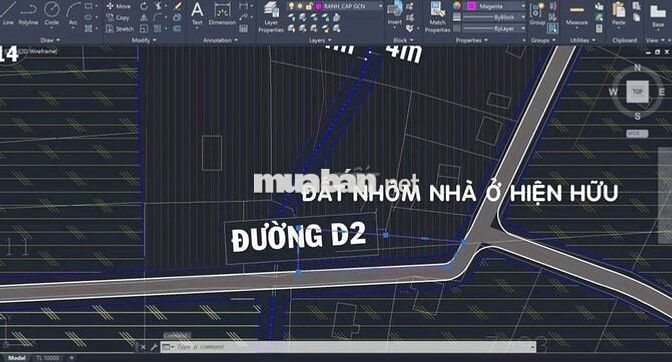672x362 pixels.
Task: Click Match Properties tool
Action: pos(438,16)
